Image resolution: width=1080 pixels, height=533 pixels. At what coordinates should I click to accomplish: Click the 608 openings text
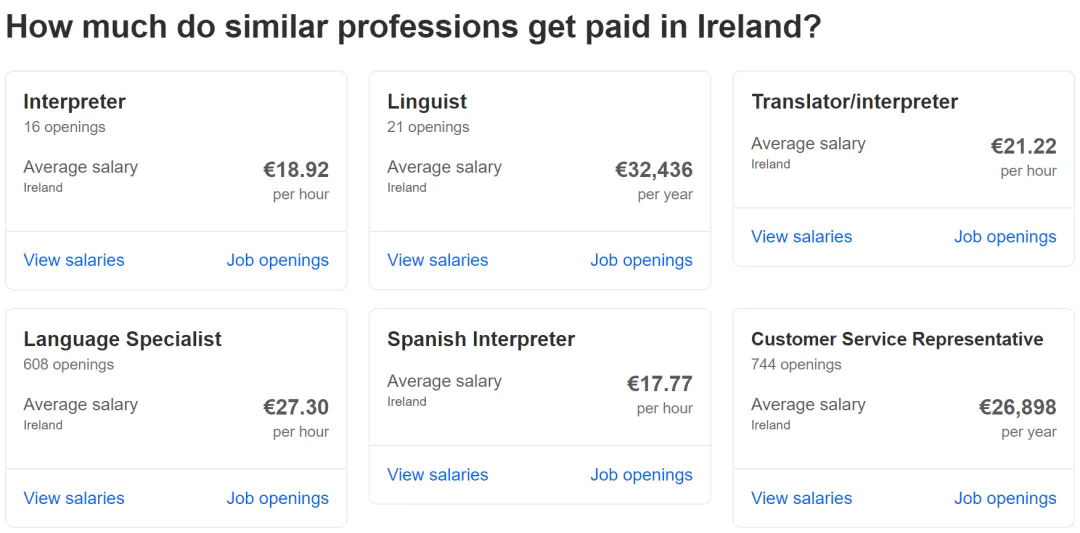69,365
